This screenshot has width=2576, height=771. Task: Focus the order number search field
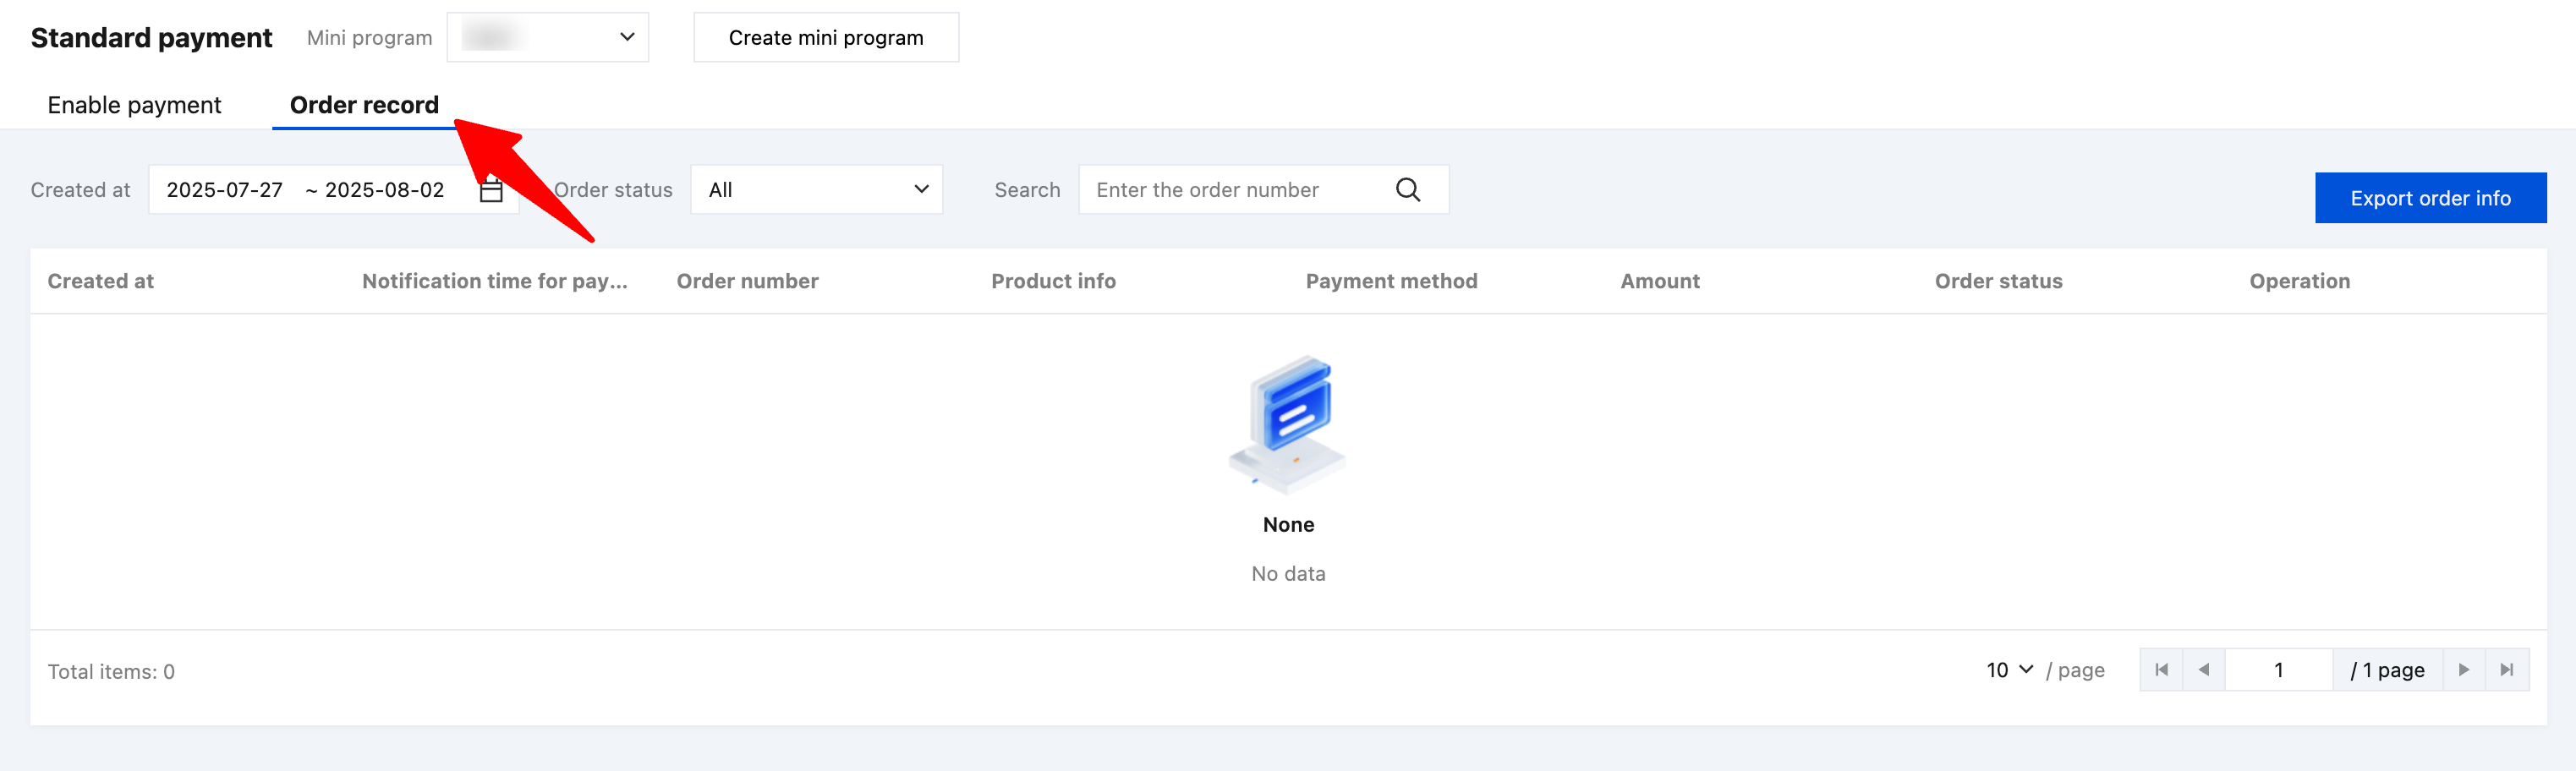coord(1238,190)
